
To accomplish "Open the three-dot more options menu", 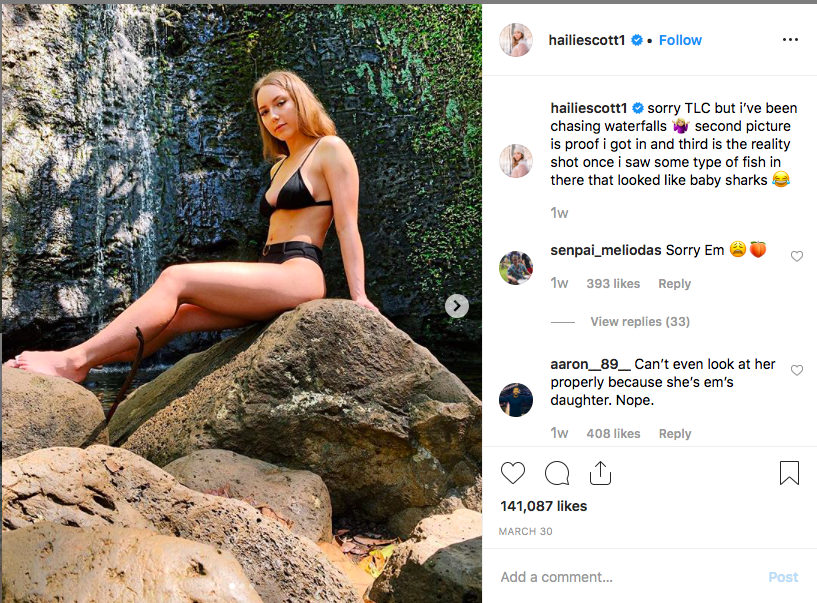I will tap(790, 40).
